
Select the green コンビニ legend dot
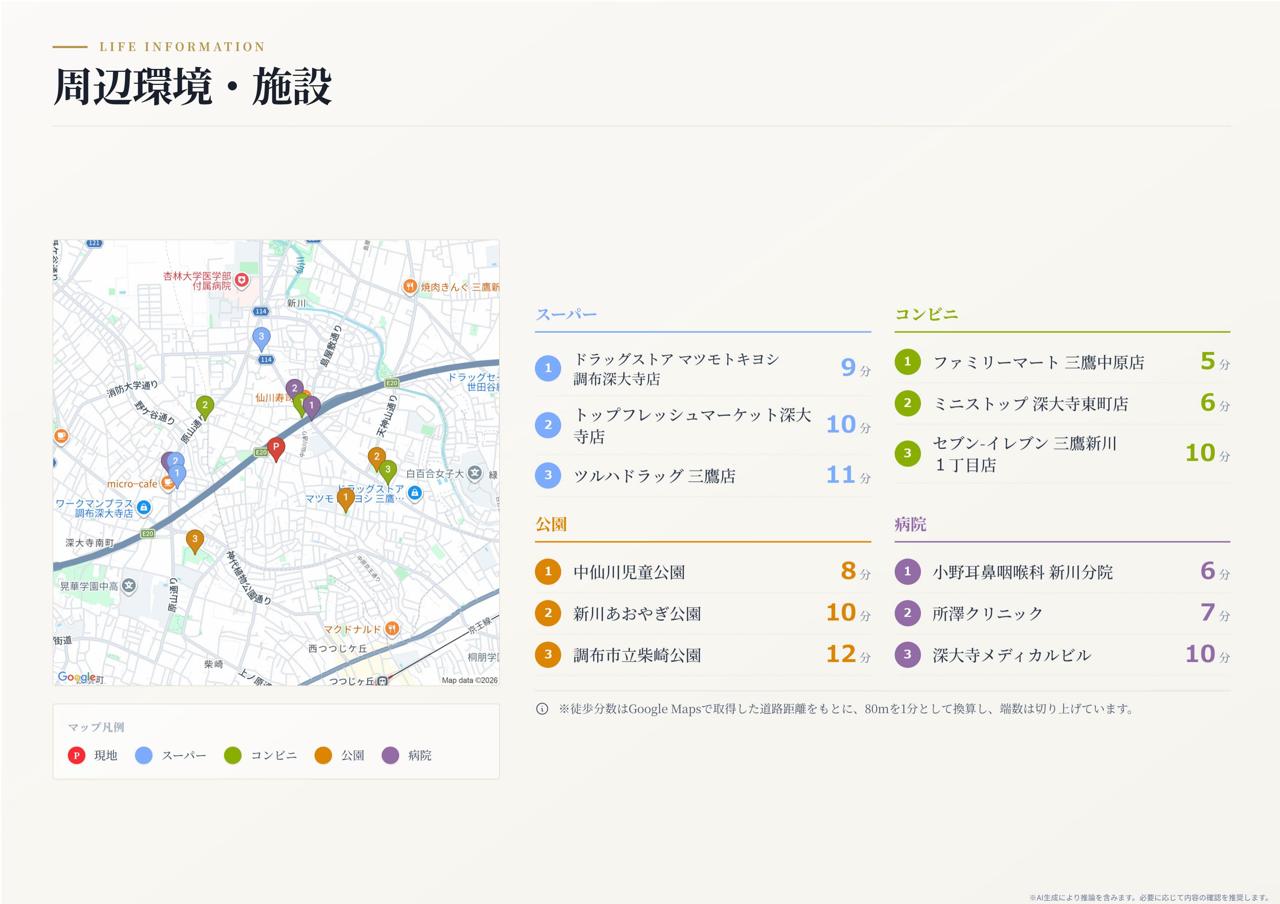pos(233,755)
